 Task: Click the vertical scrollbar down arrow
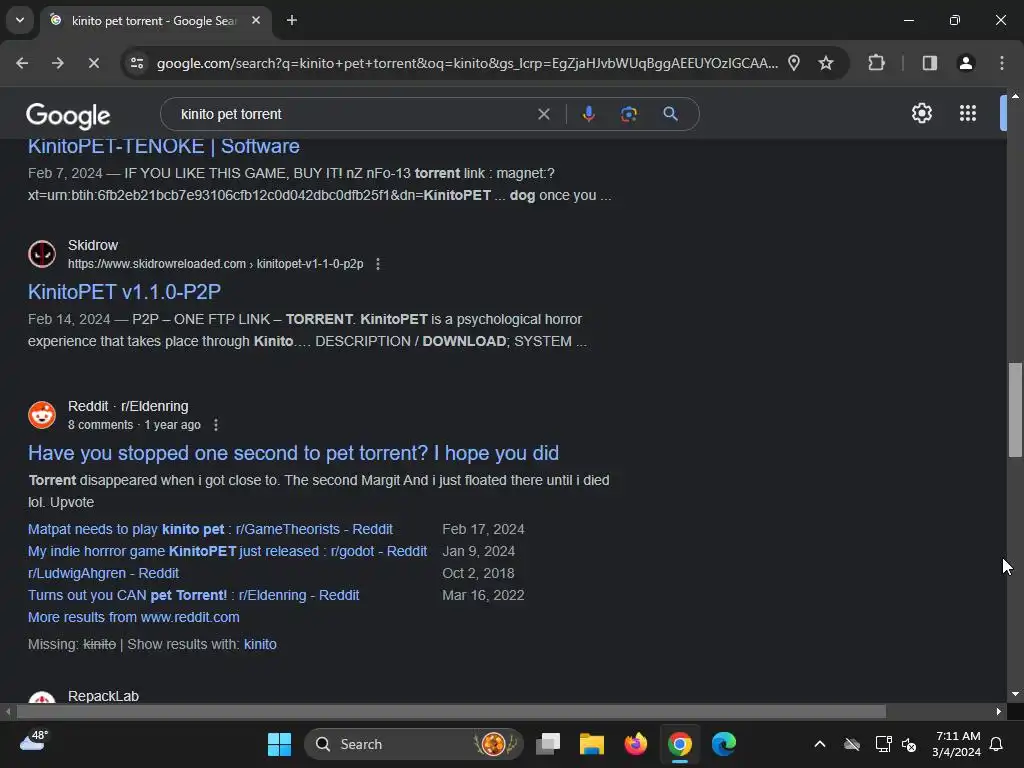point(1016,694)
